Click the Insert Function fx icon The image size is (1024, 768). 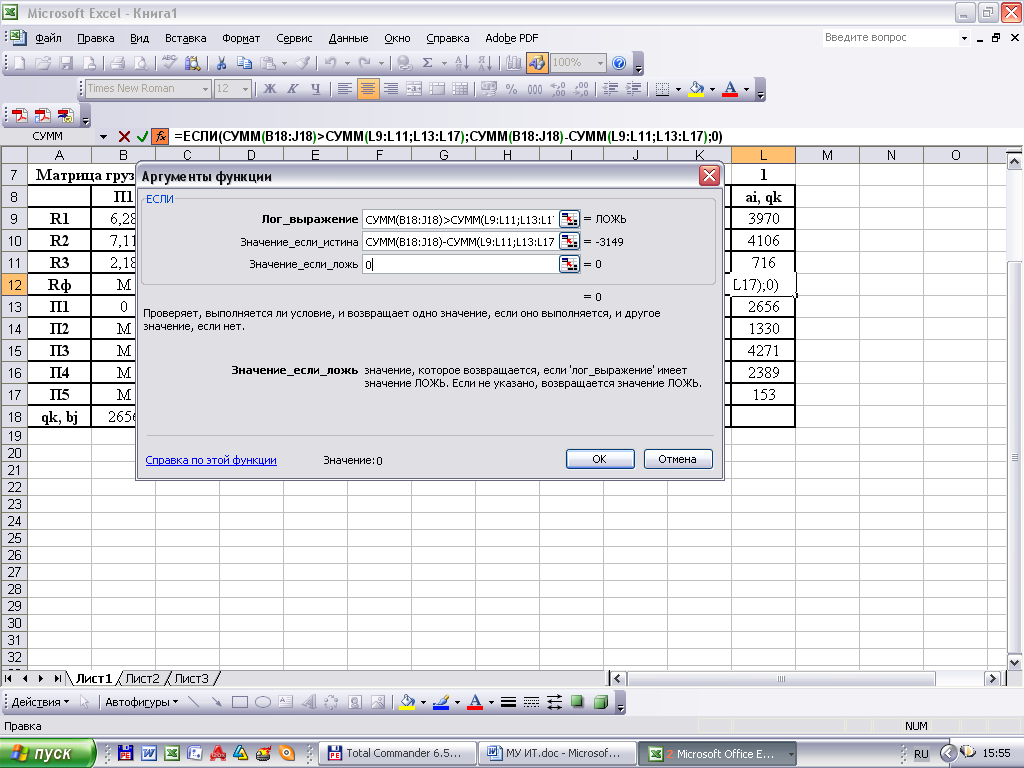pos(160,136)
